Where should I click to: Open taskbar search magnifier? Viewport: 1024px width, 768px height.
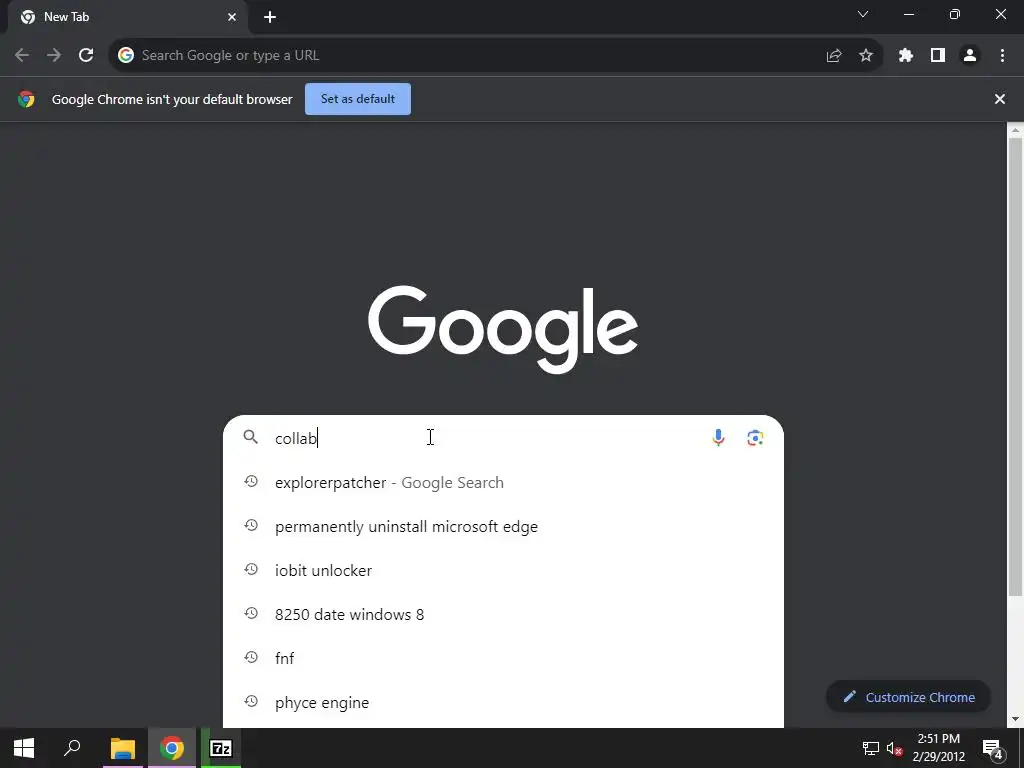click(x=72, y=748)
